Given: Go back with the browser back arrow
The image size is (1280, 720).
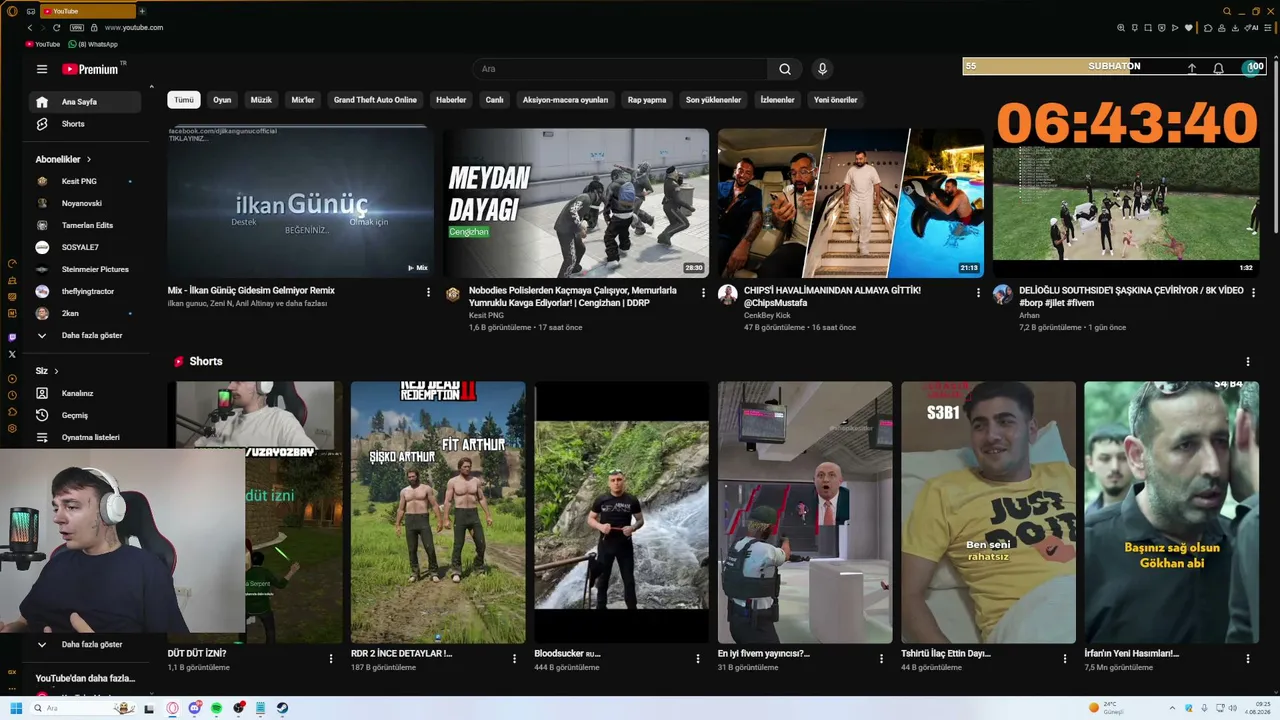Looking at the screenshot, I should [x=30, y=28].
